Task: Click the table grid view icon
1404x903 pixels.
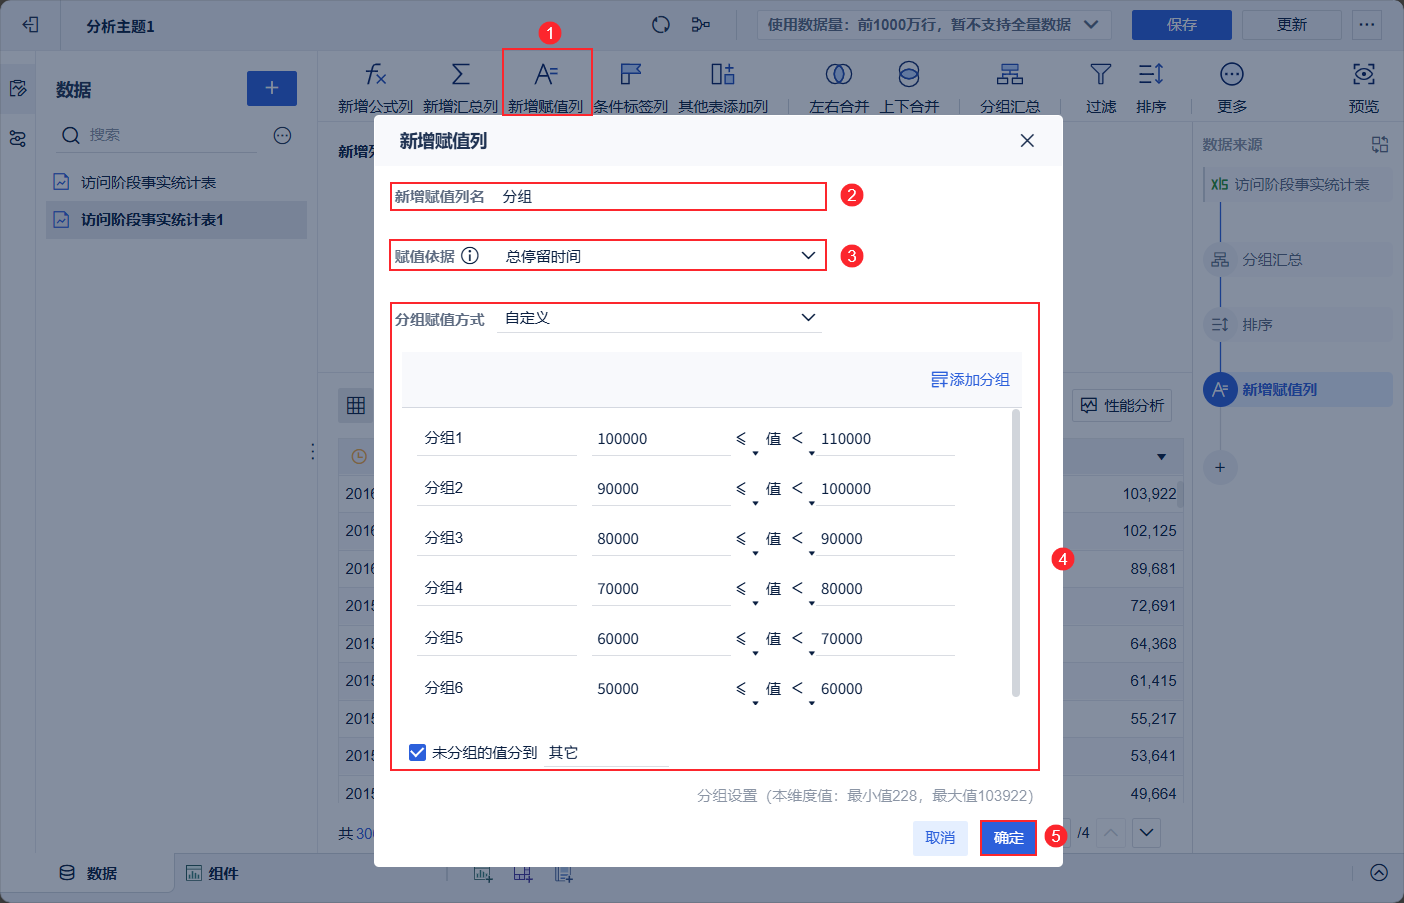Action: click(356, 405)
